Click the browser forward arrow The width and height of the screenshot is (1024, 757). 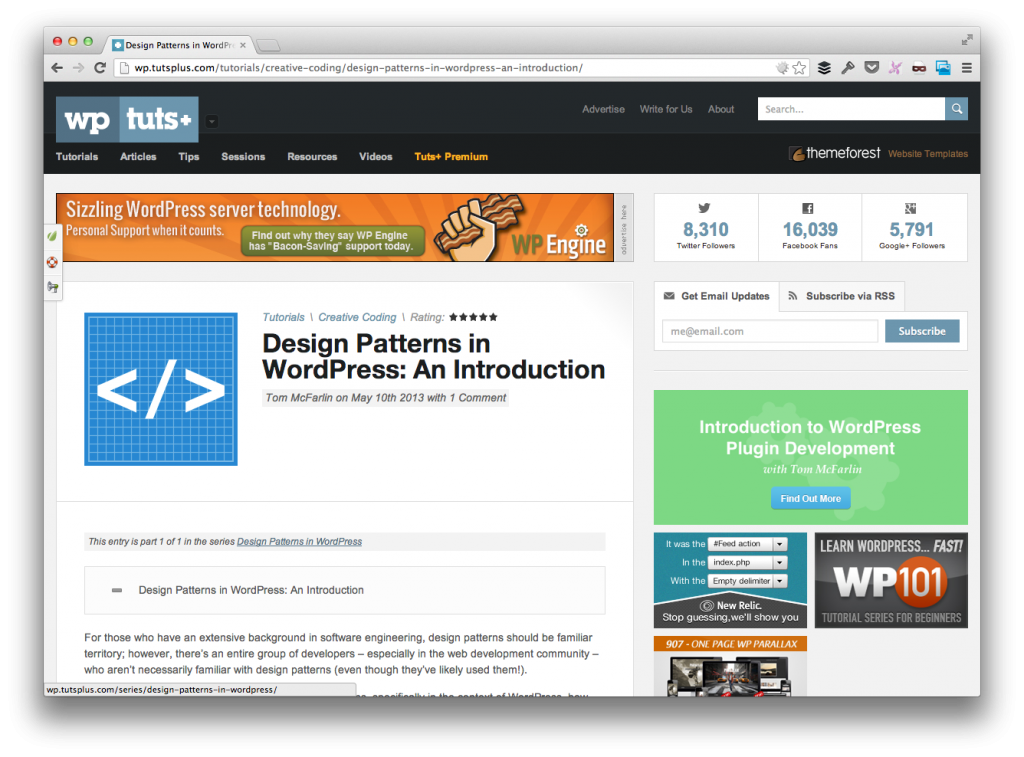point(78,68)
